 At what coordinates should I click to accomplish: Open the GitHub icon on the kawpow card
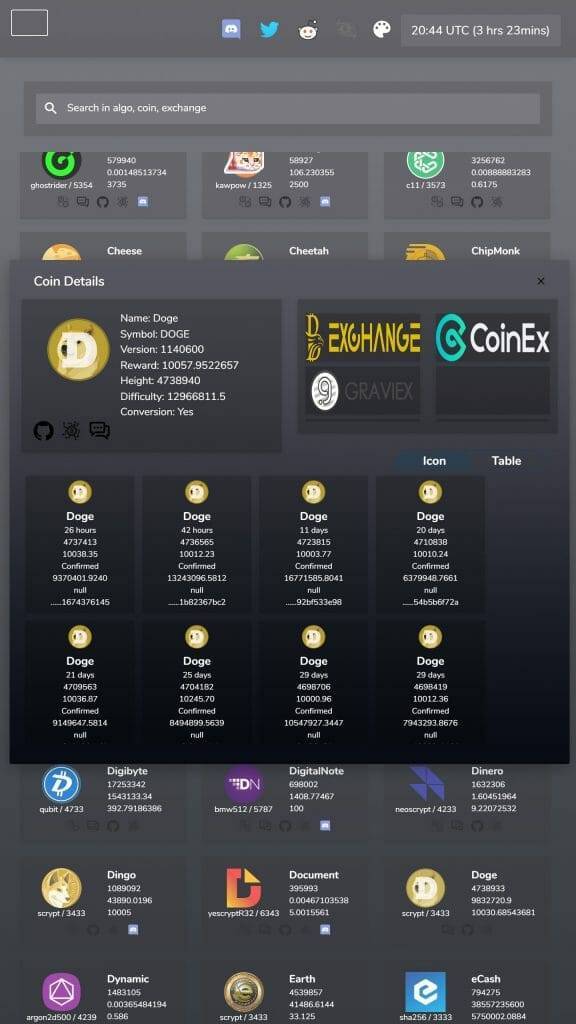pos(285,202)
